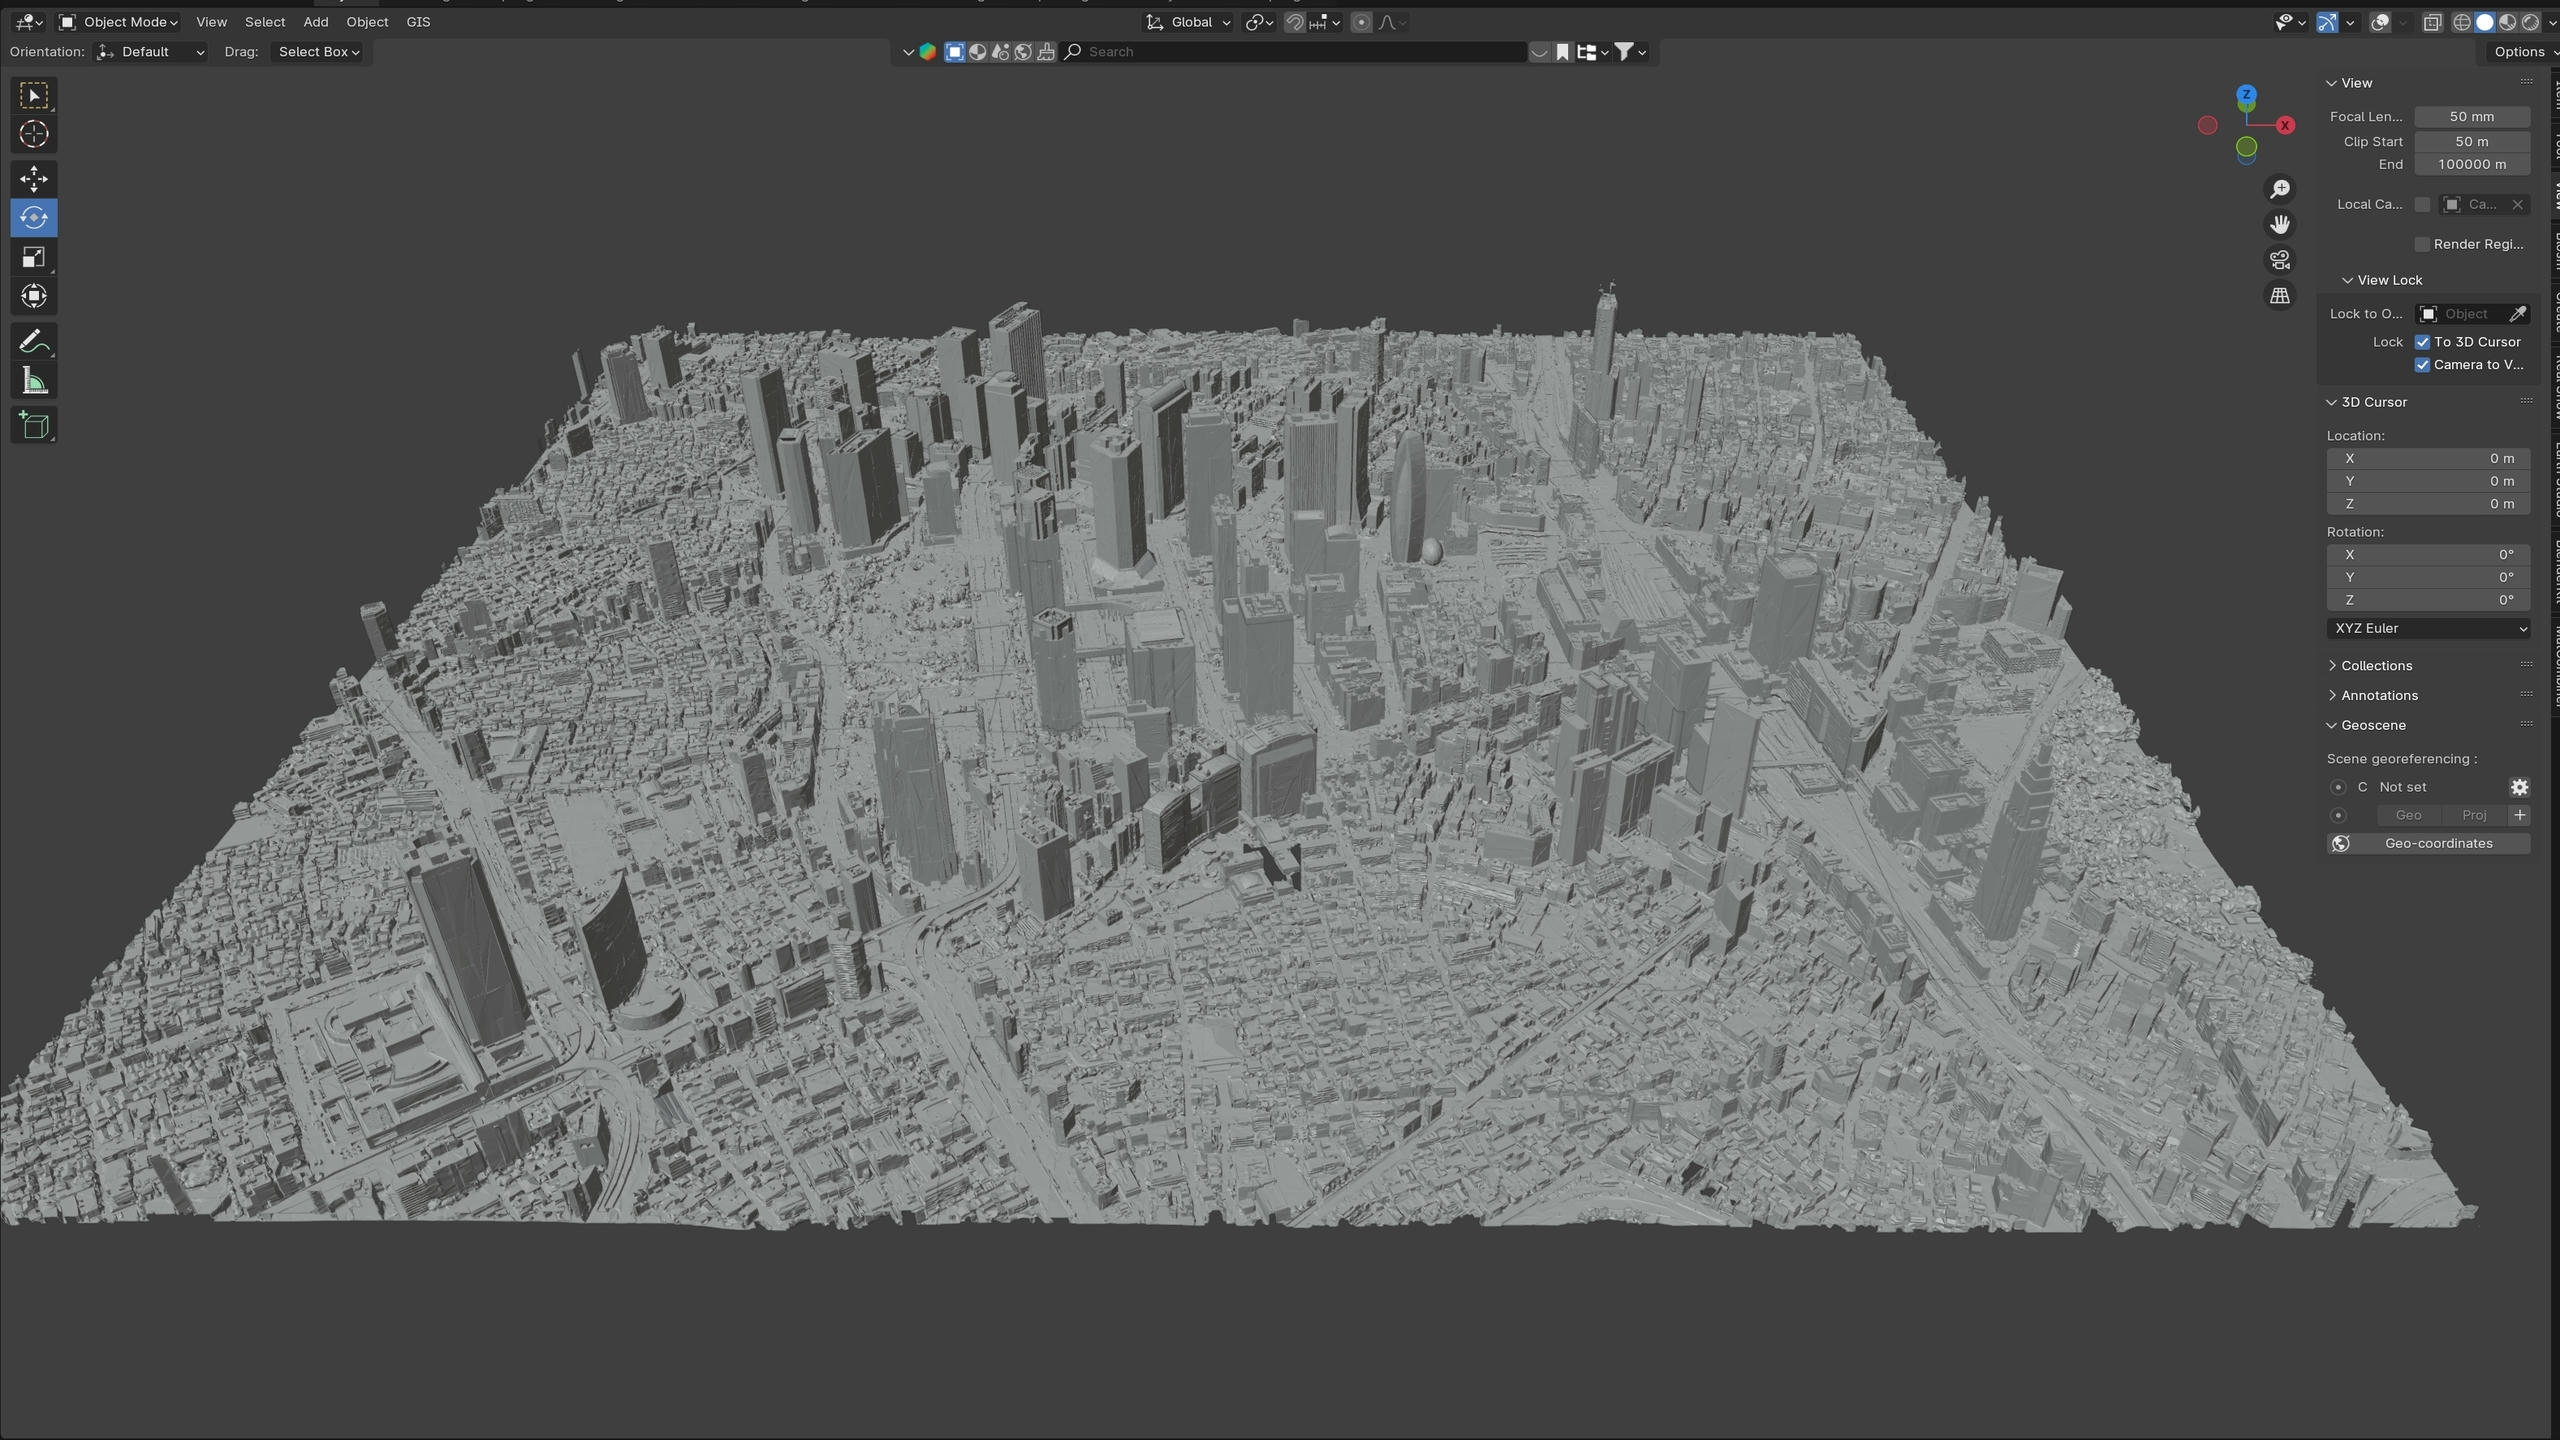
Task: Select the Measure ruler tool
Action: [34, 381]
